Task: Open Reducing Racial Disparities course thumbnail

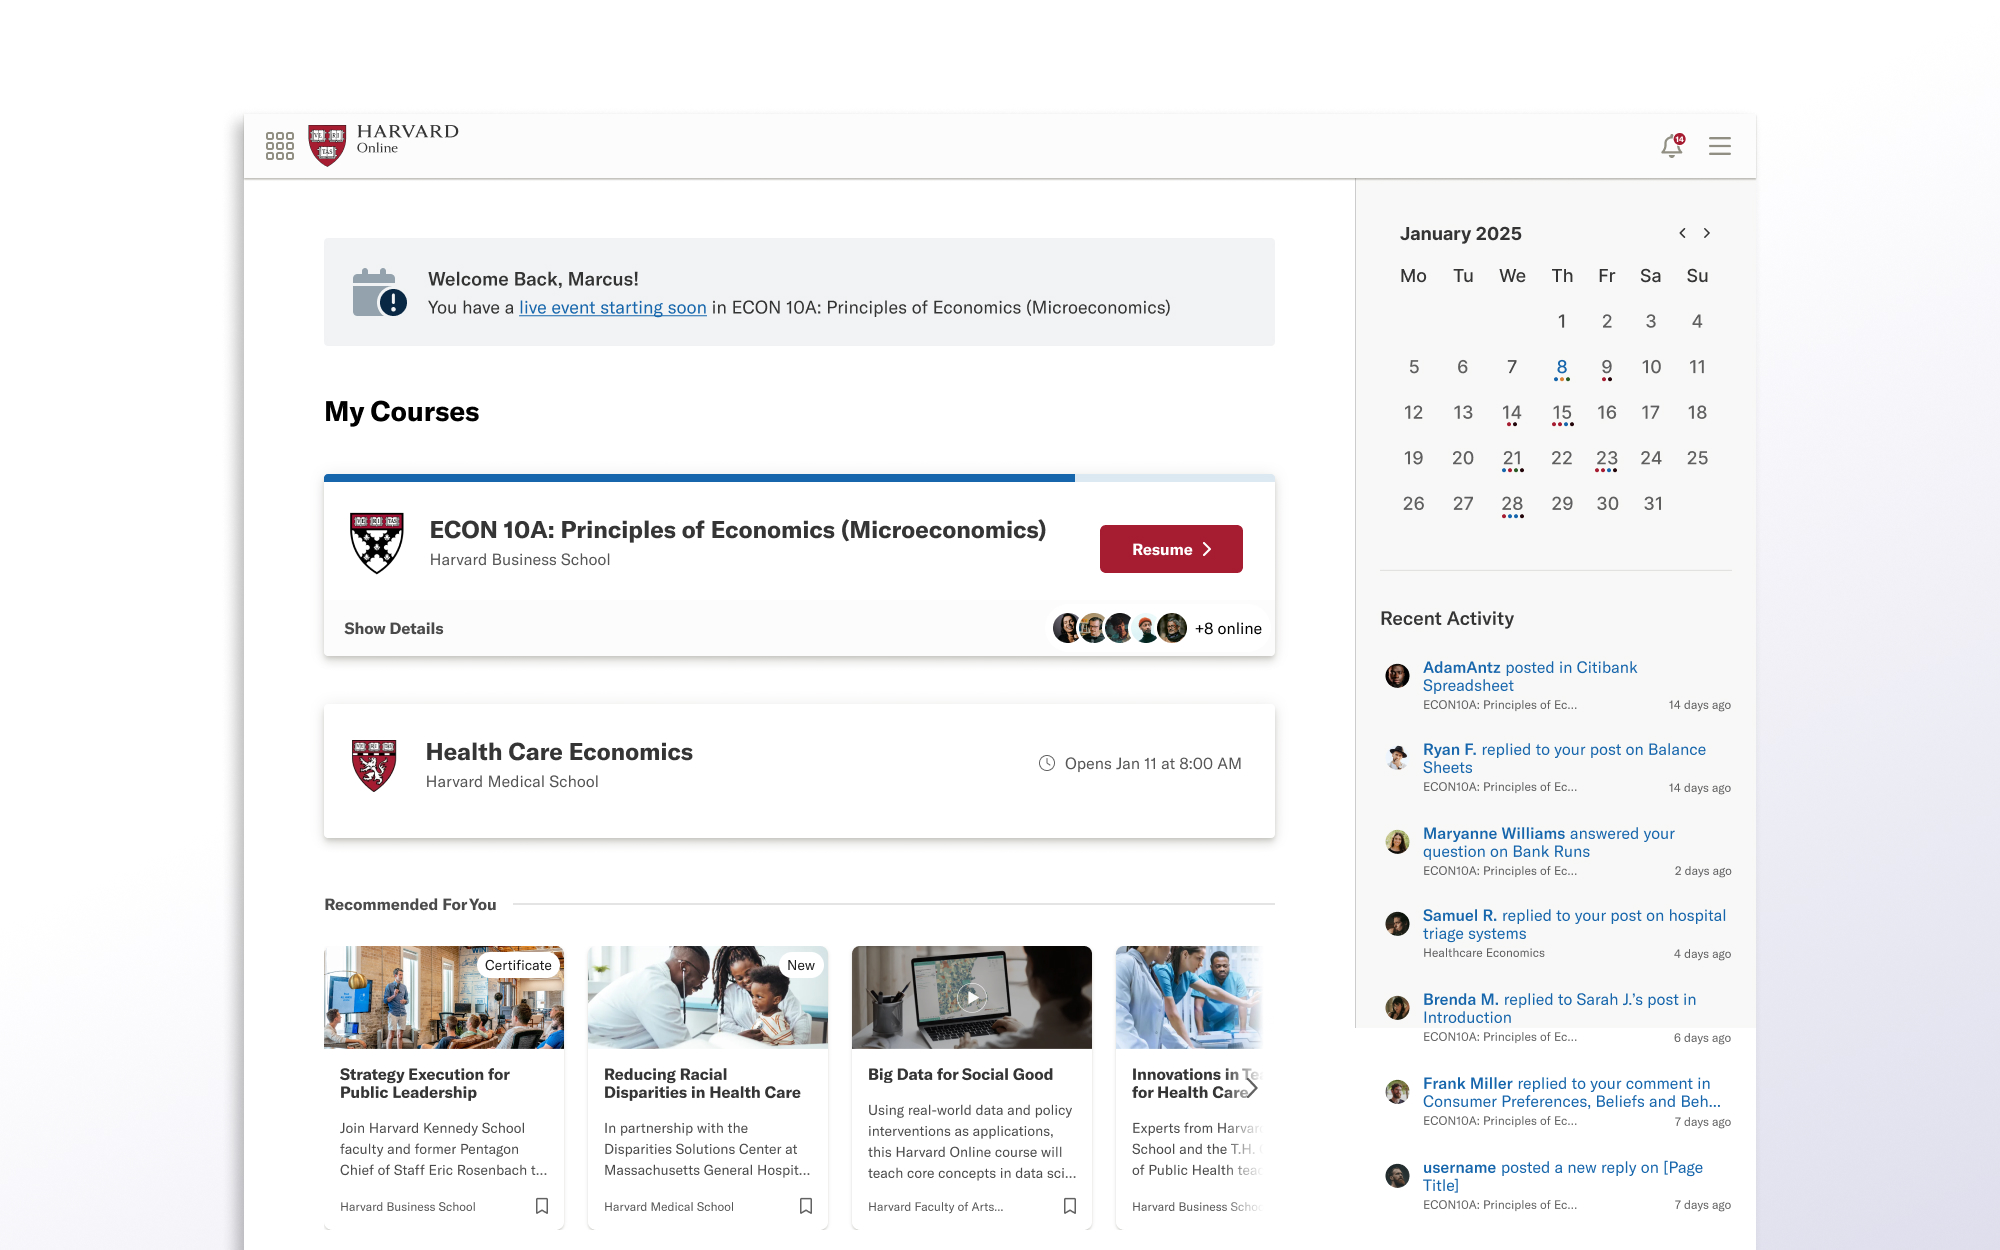Action: [x=708, y=997]
